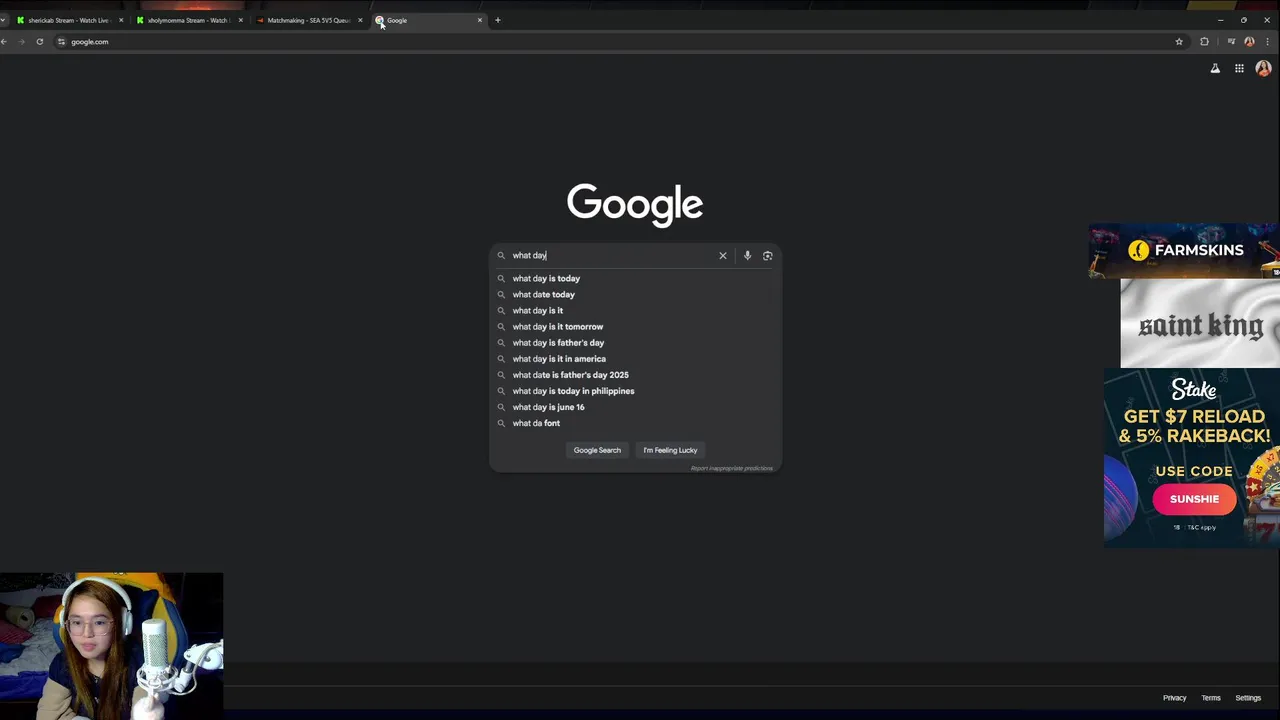Open the Chrome three-dot menu
The width and height of the screenshot is (1280, 720).
coord(1268,42)
